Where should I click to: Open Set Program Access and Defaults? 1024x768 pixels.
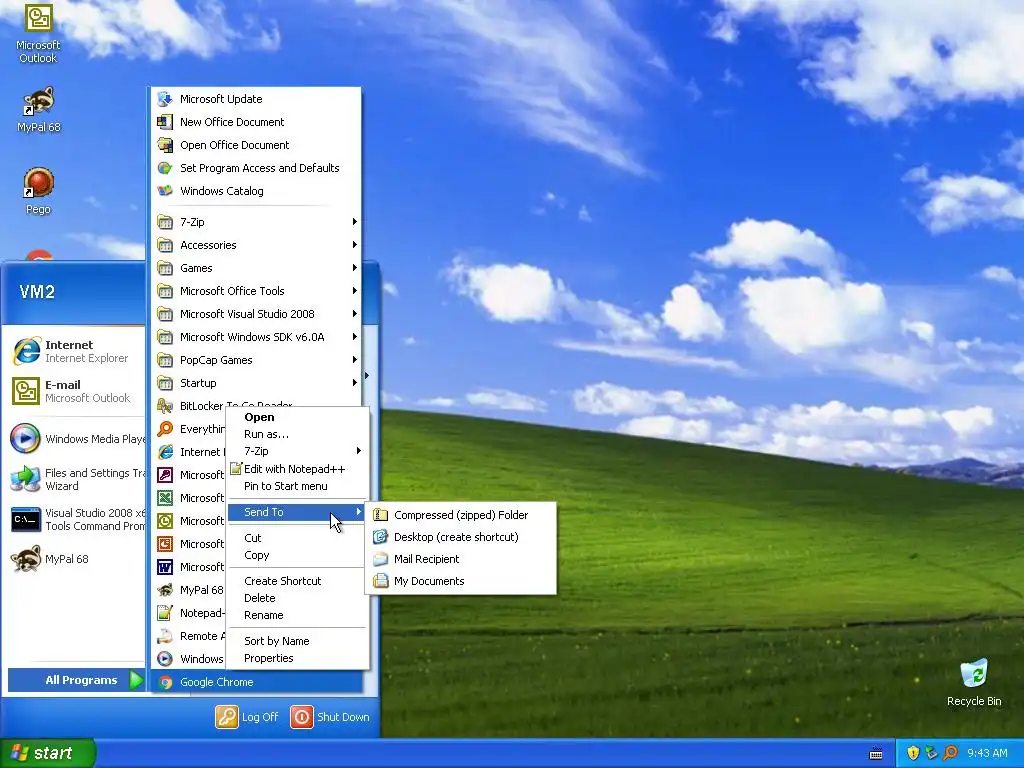coord(256,168)
